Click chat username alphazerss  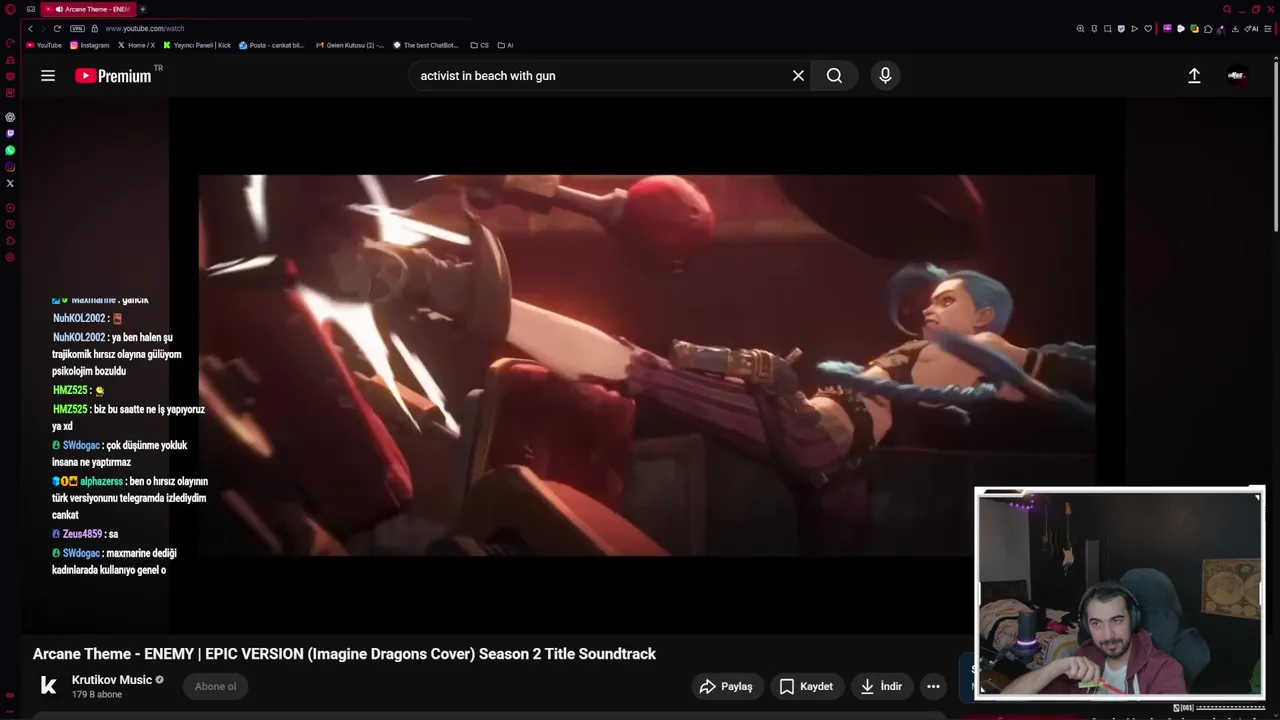click(101, 481)
